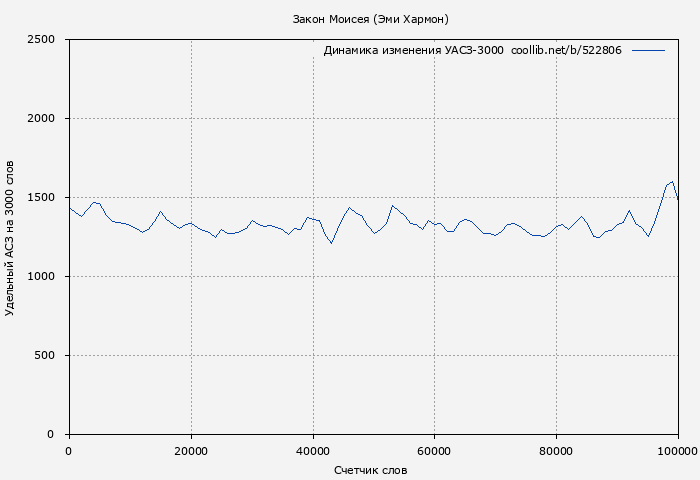Image resolution: width=700 pixels, height=480 pixels.
Task: Click the blue legend line sample
Action: tap(648, 50)
